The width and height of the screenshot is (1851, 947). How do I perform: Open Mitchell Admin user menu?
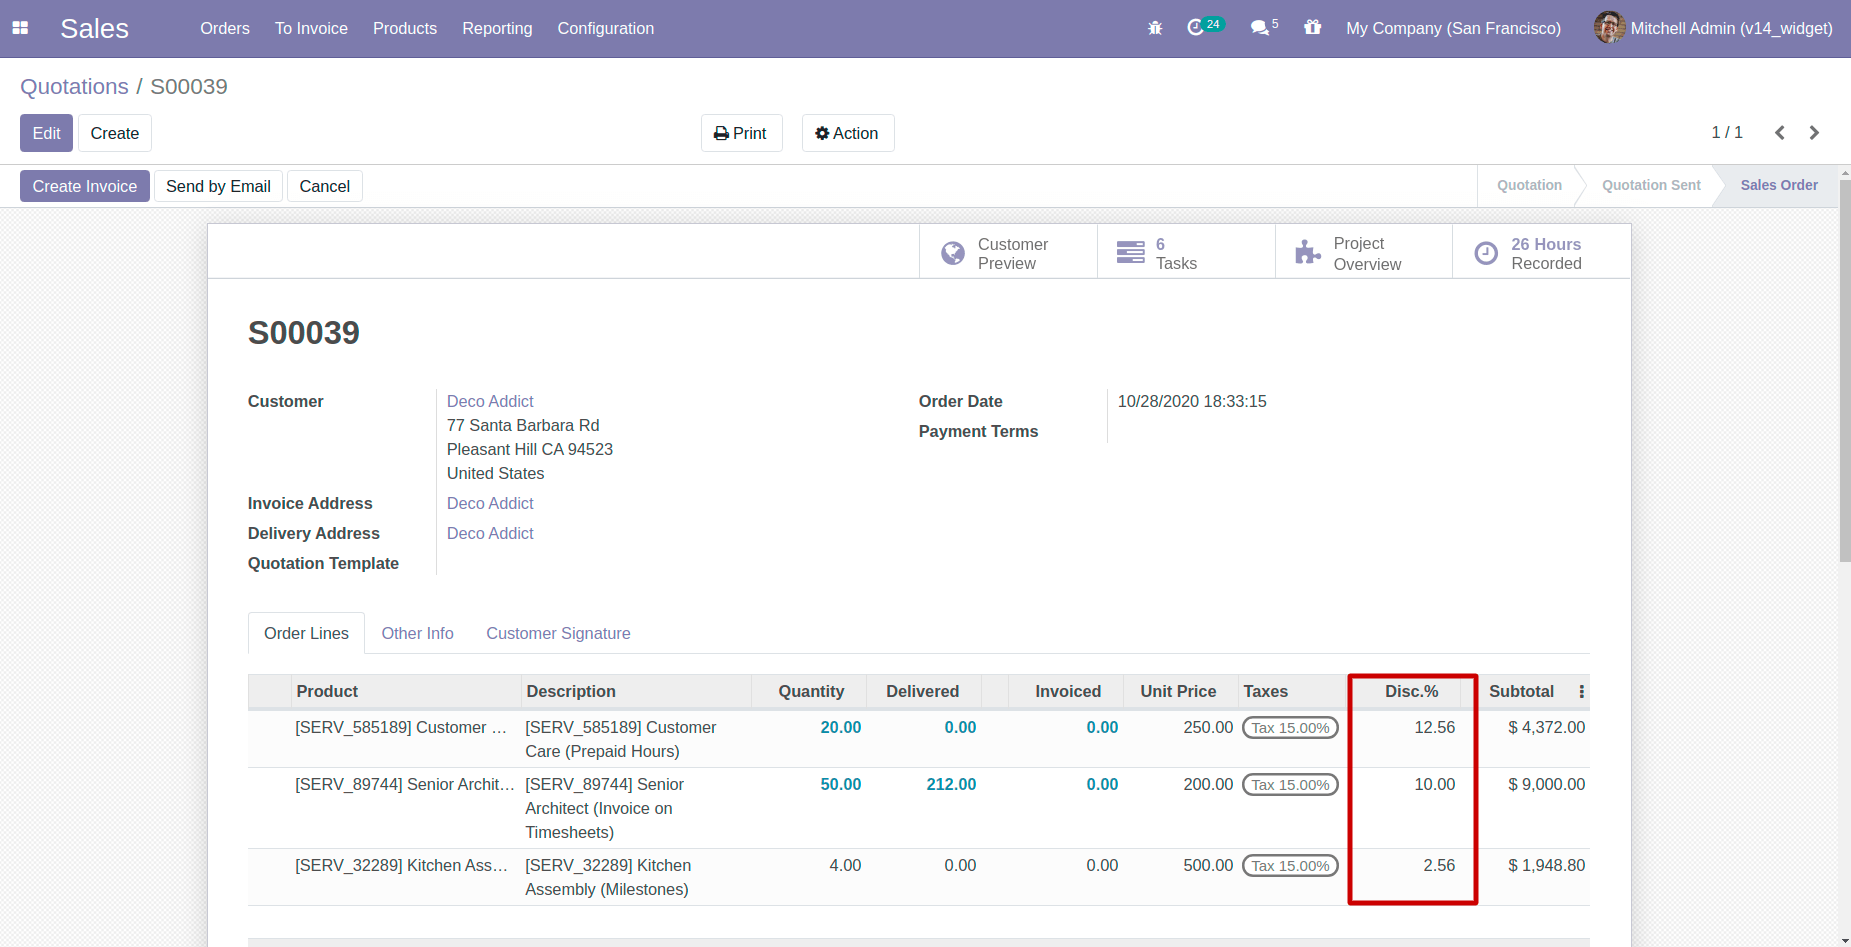click(1713, 28)
